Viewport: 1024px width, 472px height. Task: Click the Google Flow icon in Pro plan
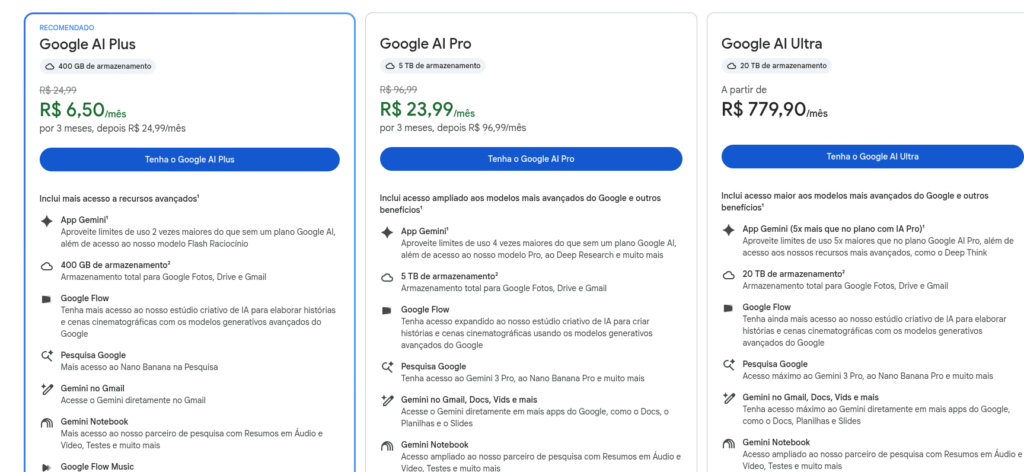point(387,311)
